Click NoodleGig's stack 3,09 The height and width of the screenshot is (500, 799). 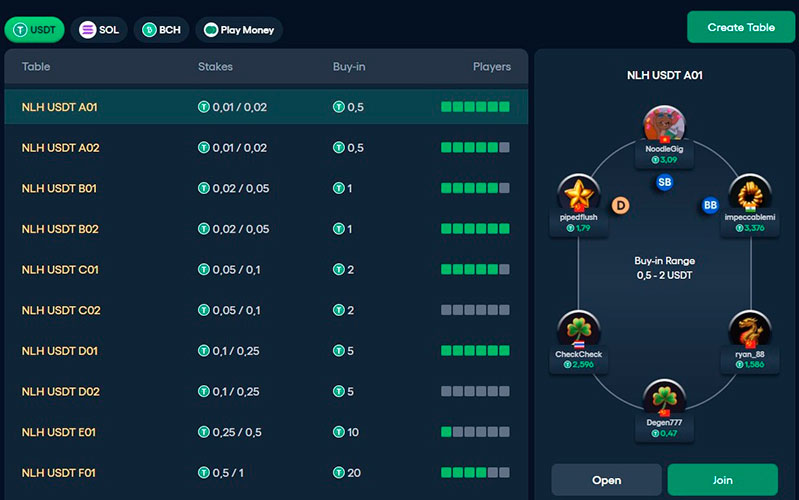click(664, 160)
